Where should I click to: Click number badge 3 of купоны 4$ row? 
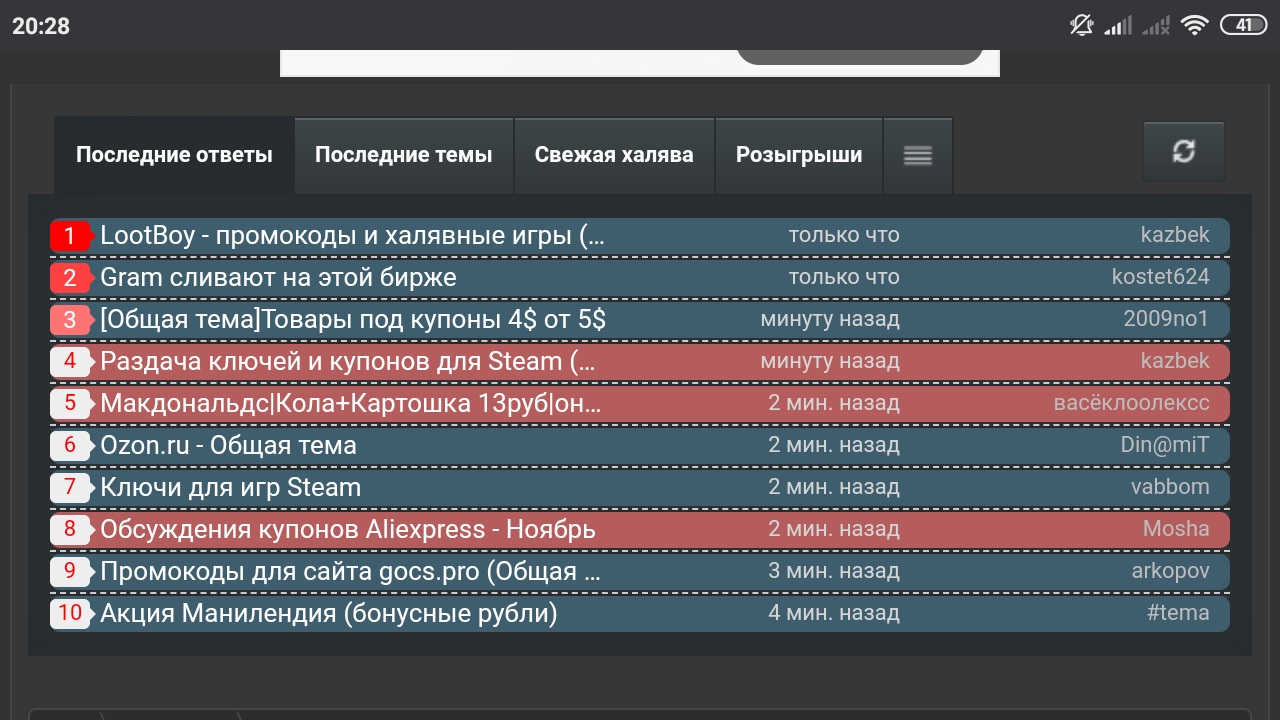[x=70, y=320]
